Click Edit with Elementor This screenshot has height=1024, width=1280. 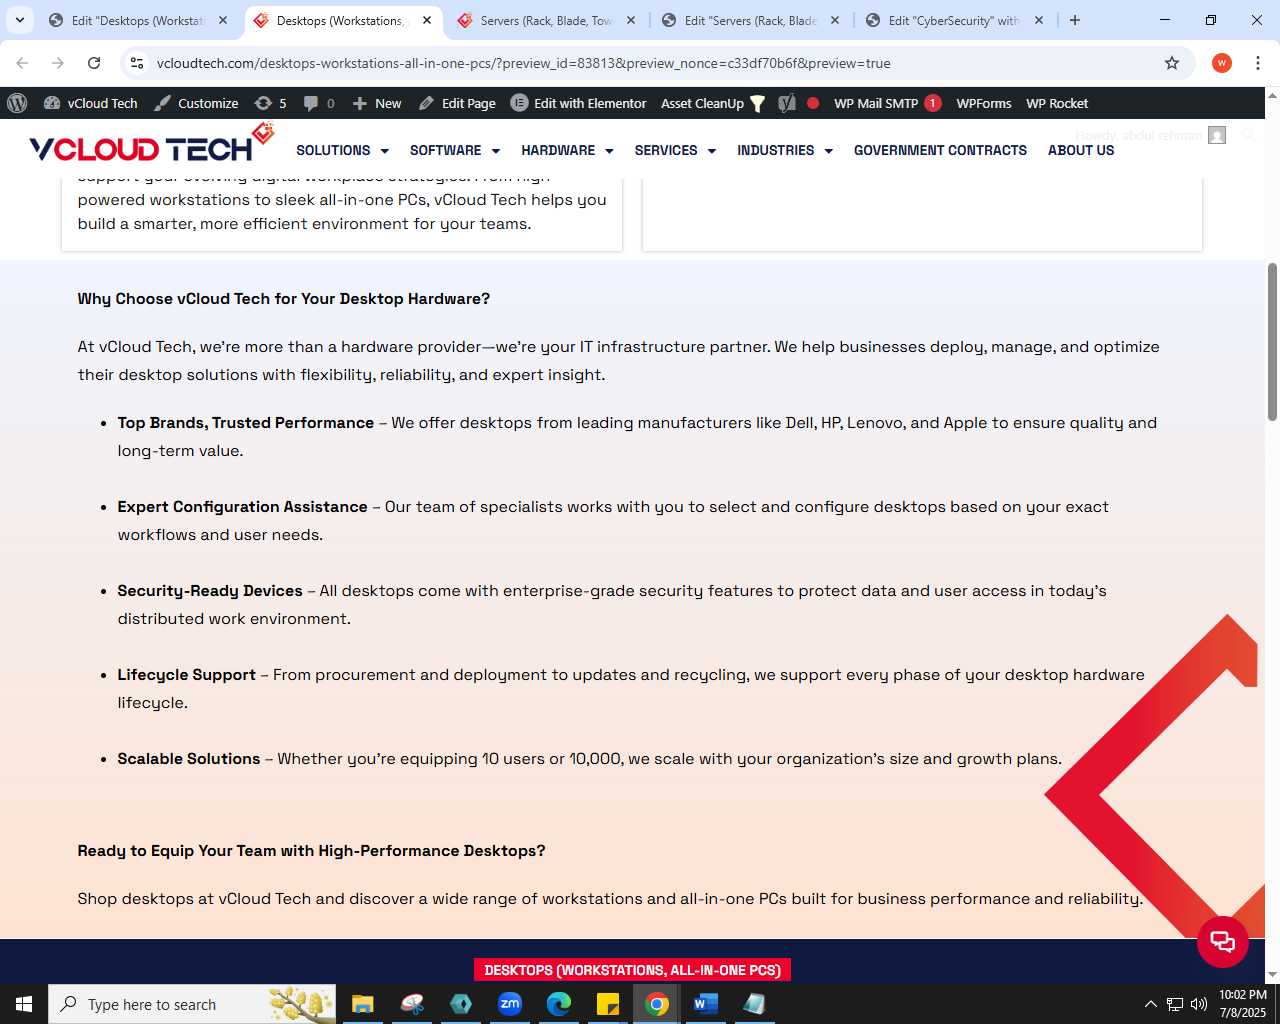pos(579,103)
